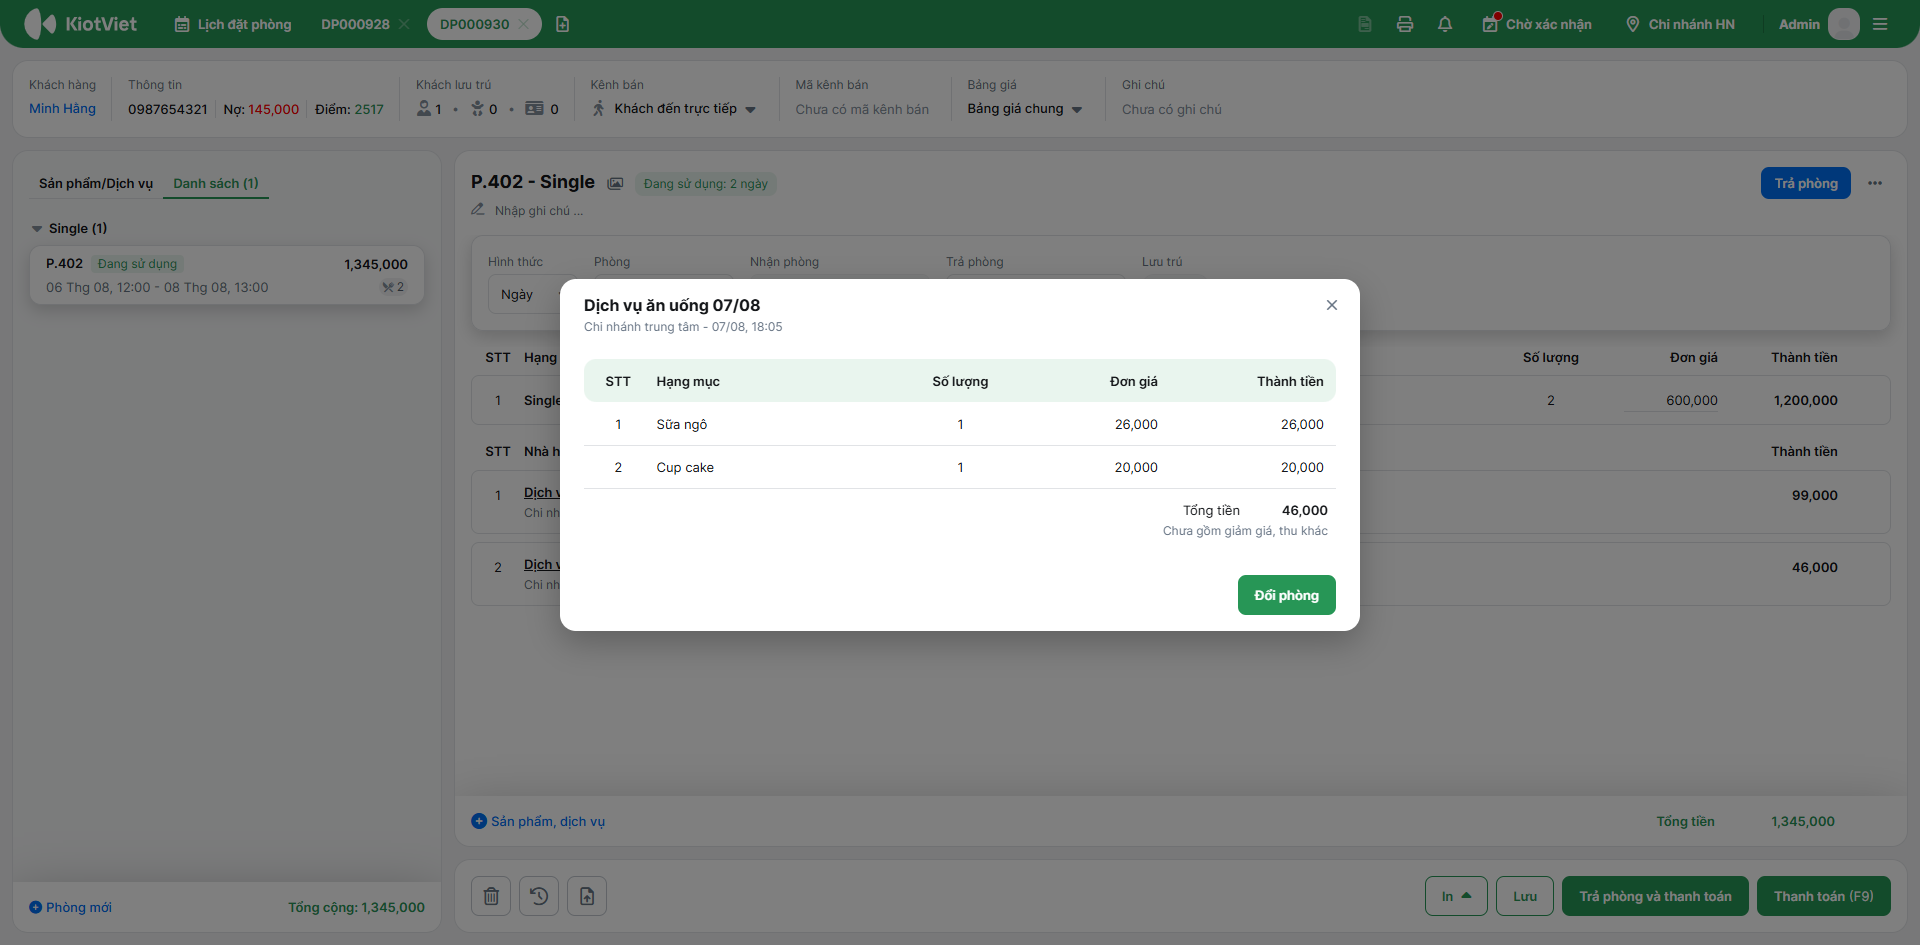The image size is (1920, 945).
Task: Click Sữa ngô row in dialog
Action: click(960, 424)
